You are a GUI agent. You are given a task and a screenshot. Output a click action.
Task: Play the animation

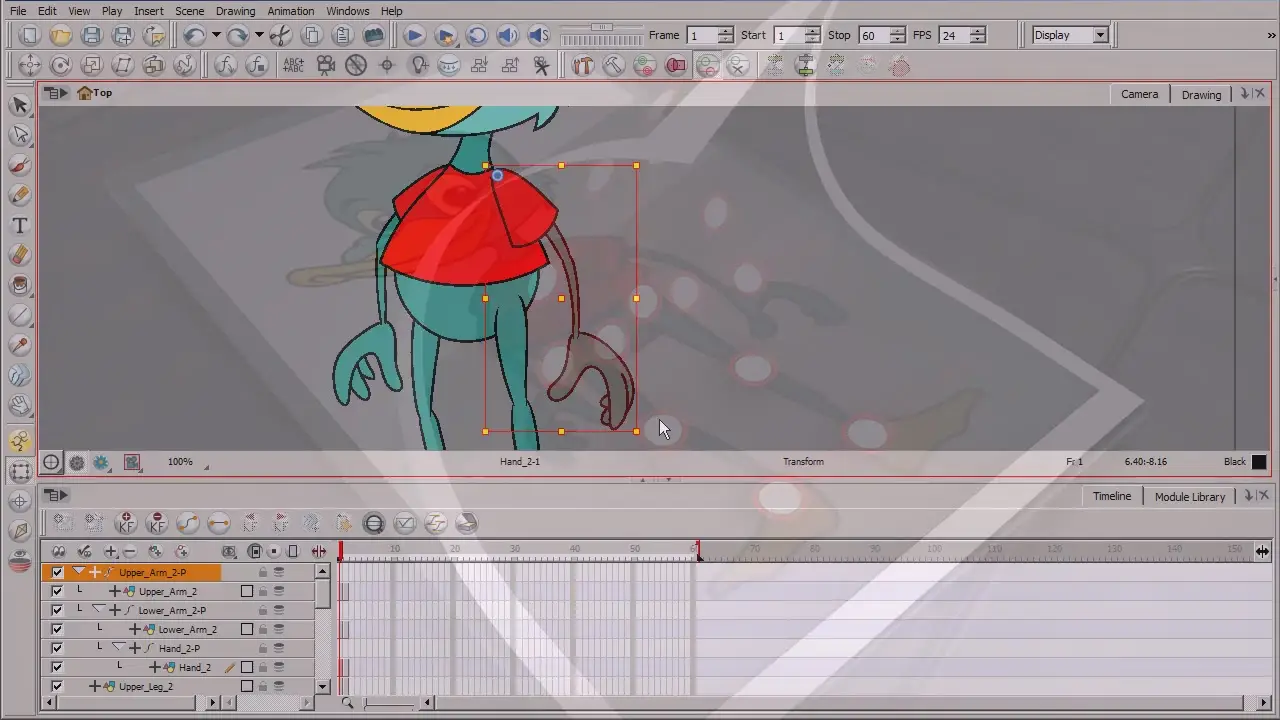click(414, 35)
